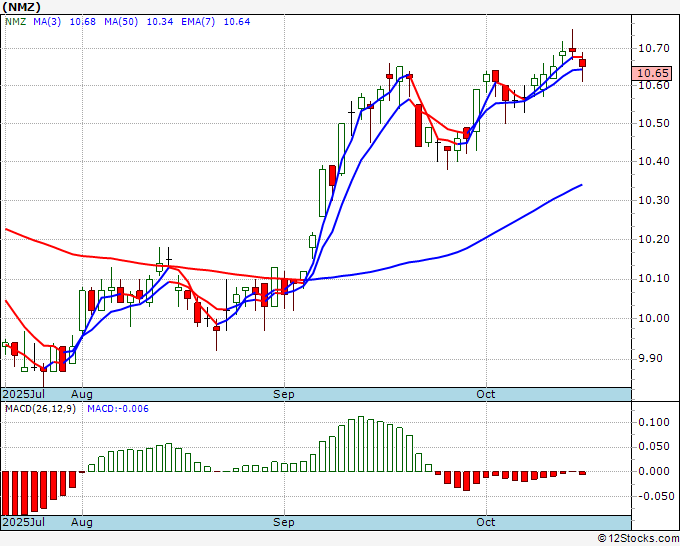This screenshot has height=546, width=680.
Task: Click the 9.90 price axis label
Action: point(651,358)
